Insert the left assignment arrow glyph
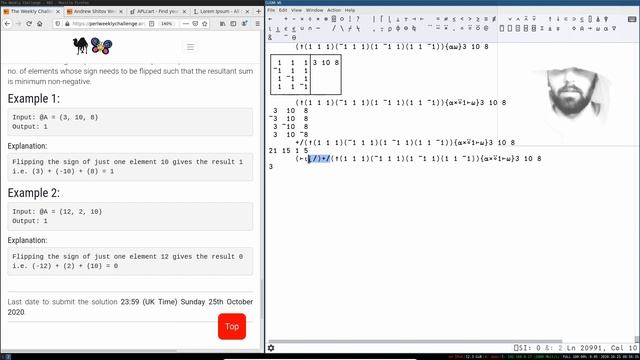640x360 pixels. click(x=270, y=19)
